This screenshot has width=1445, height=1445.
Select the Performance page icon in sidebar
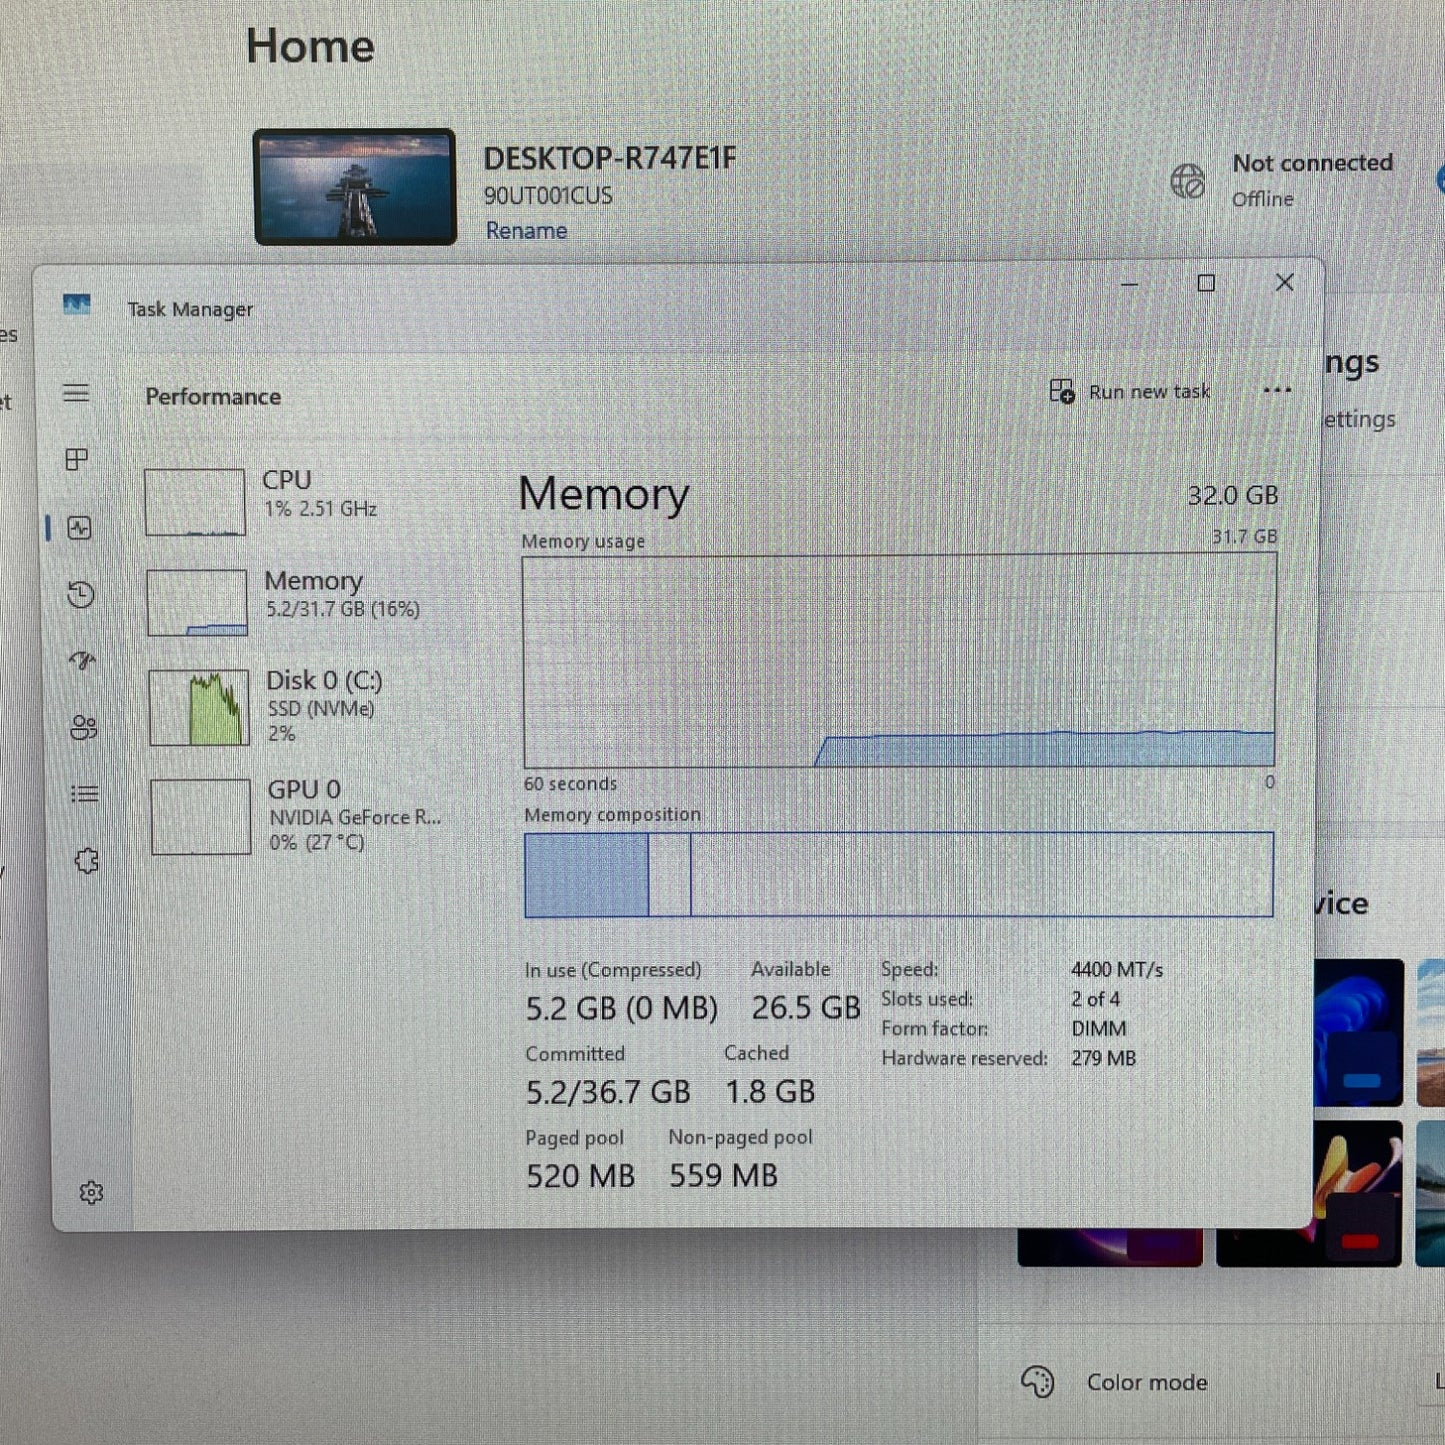(x=79, y=528)
